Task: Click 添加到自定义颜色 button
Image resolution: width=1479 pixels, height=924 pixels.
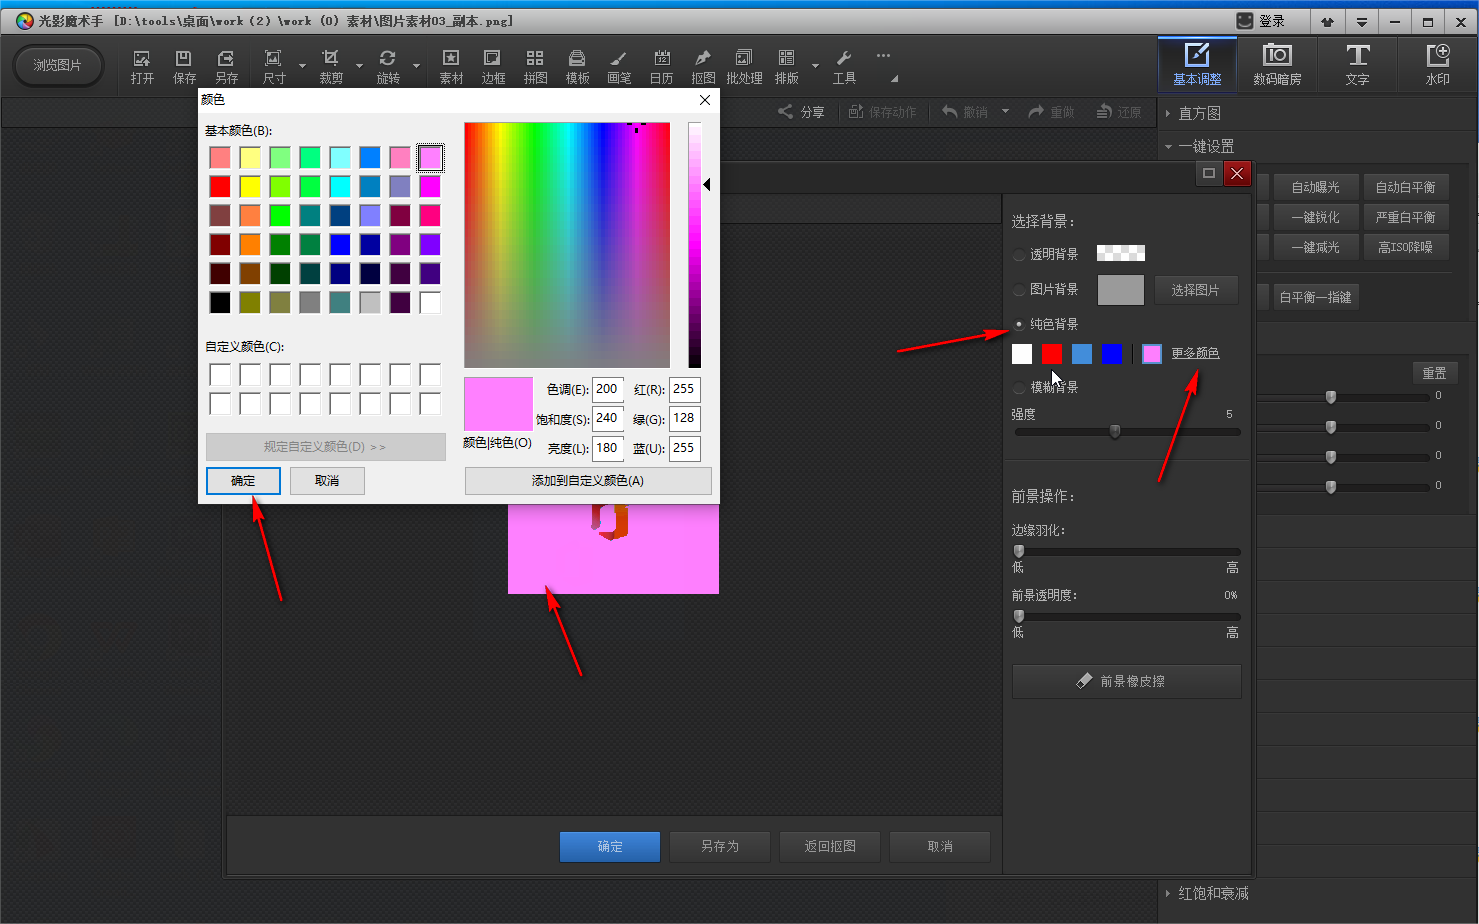Action: (x=588, y=481)
